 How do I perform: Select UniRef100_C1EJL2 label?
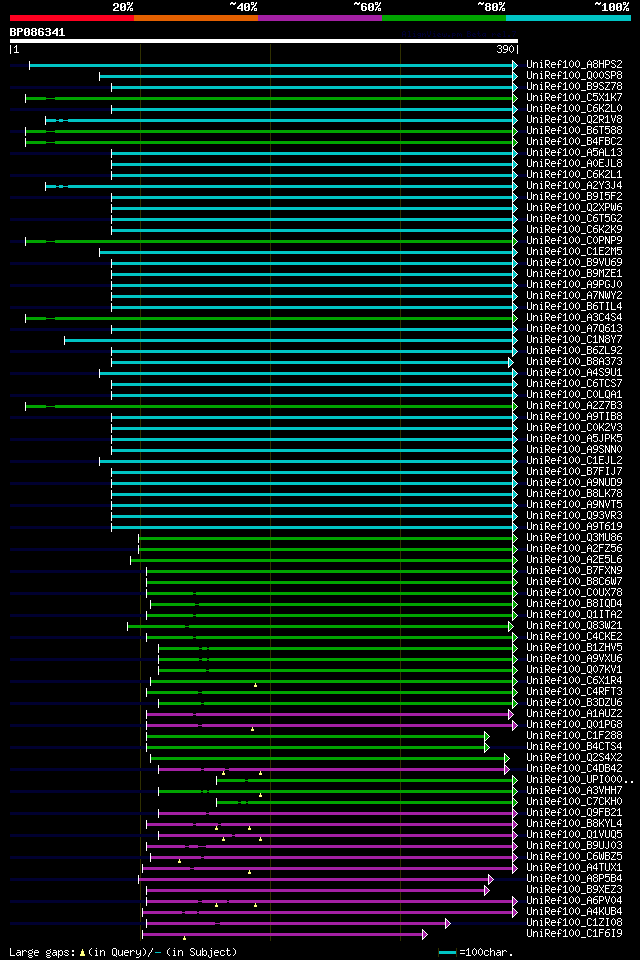[574, 461]
